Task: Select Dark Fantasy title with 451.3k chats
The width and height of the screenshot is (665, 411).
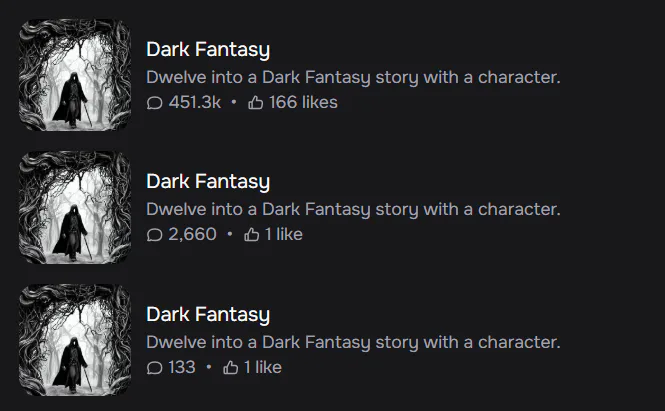Action: click(x=208, y=50)
